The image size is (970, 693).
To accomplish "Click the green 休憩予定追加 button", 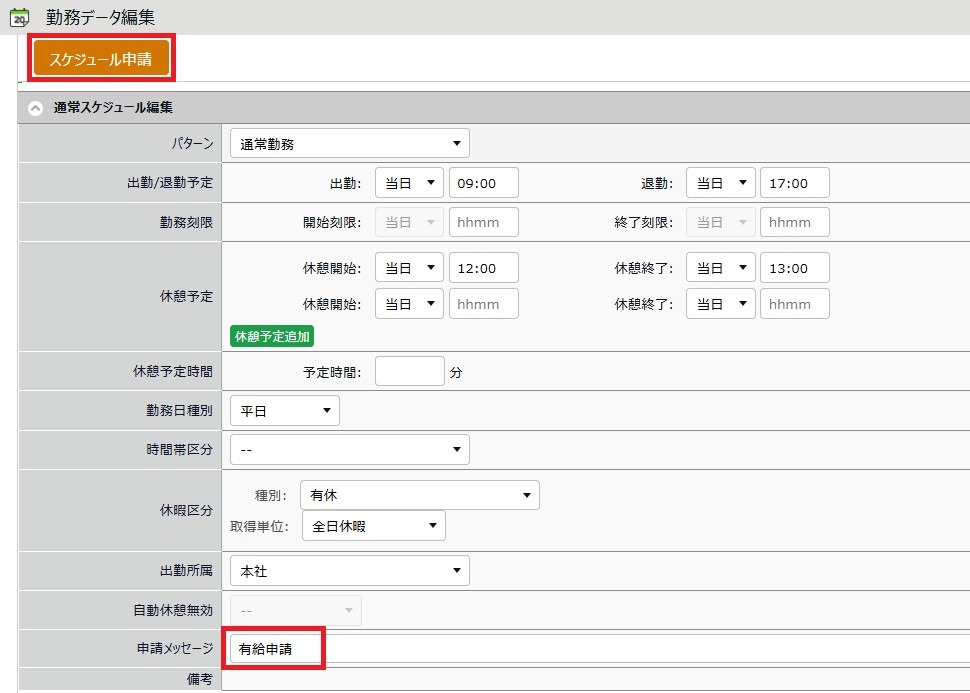I will pyautogui.click(x=272, y=336).
